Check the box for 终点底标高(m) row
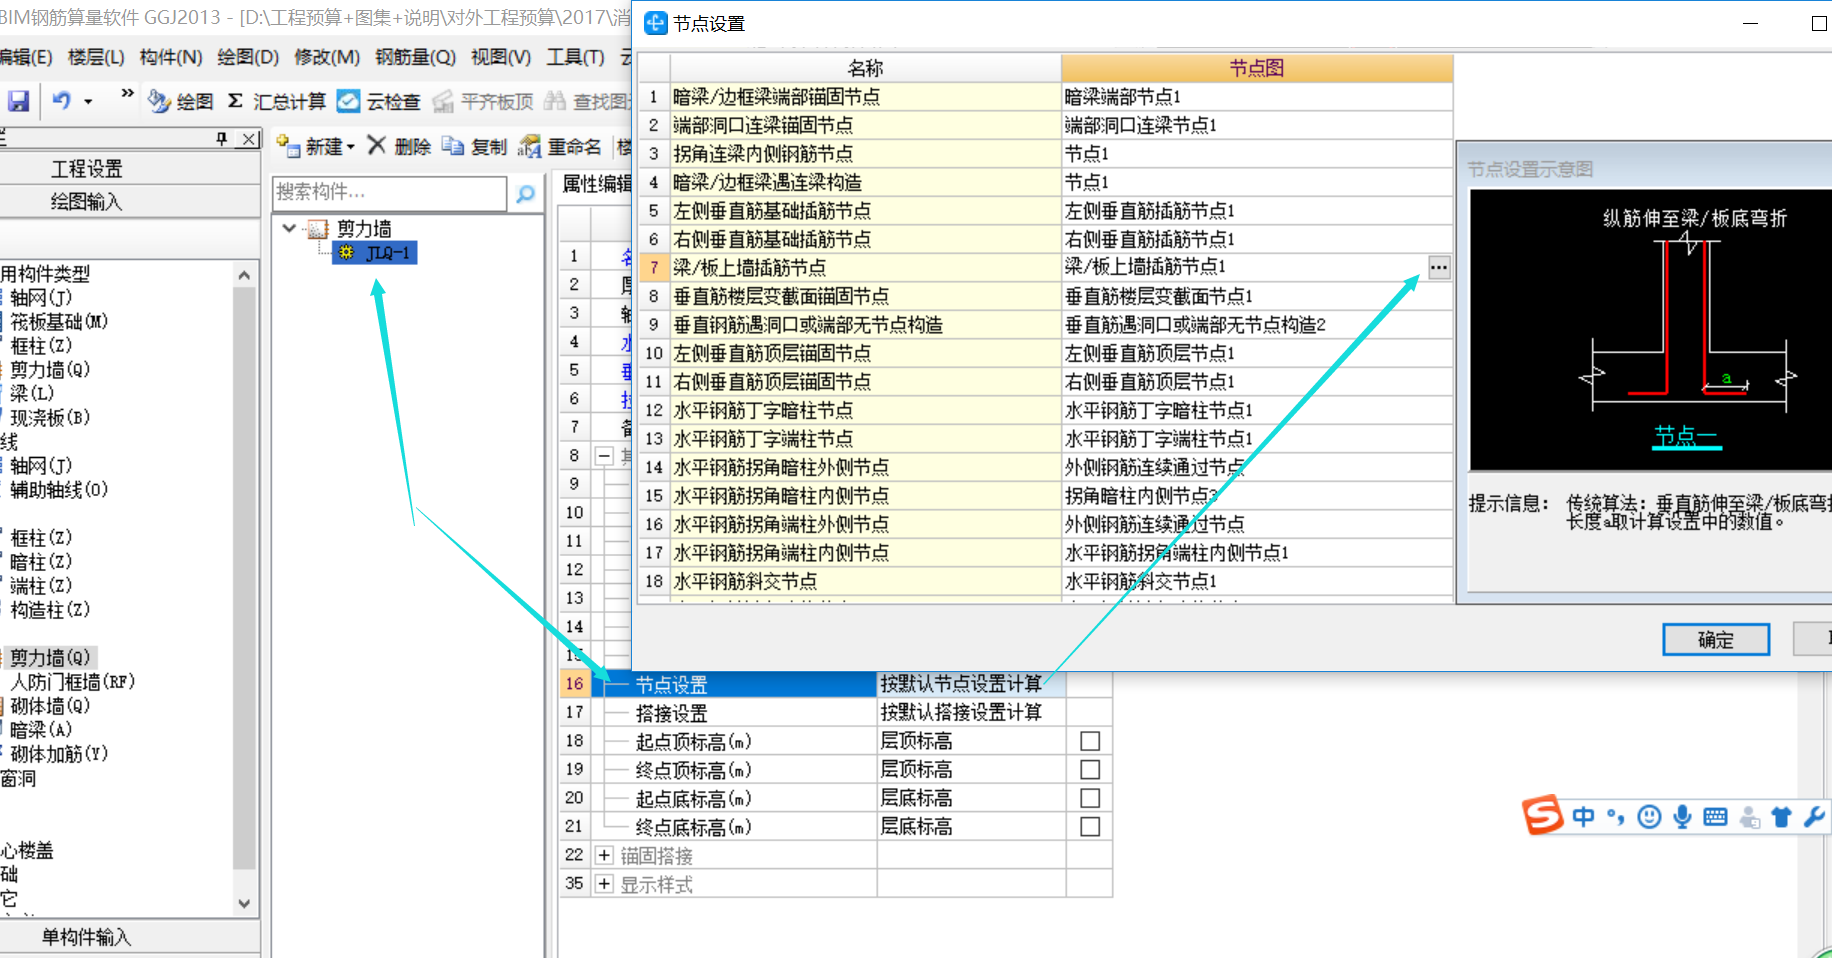The image size is (1832, 958). [1090, 827]
